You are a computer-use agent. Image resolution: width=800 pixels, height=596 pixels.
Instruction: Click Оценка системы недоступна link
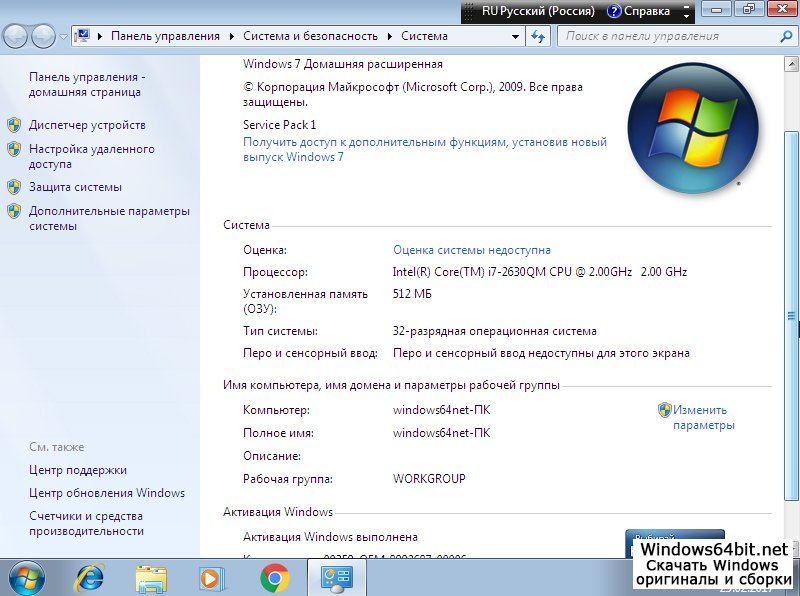471,250
